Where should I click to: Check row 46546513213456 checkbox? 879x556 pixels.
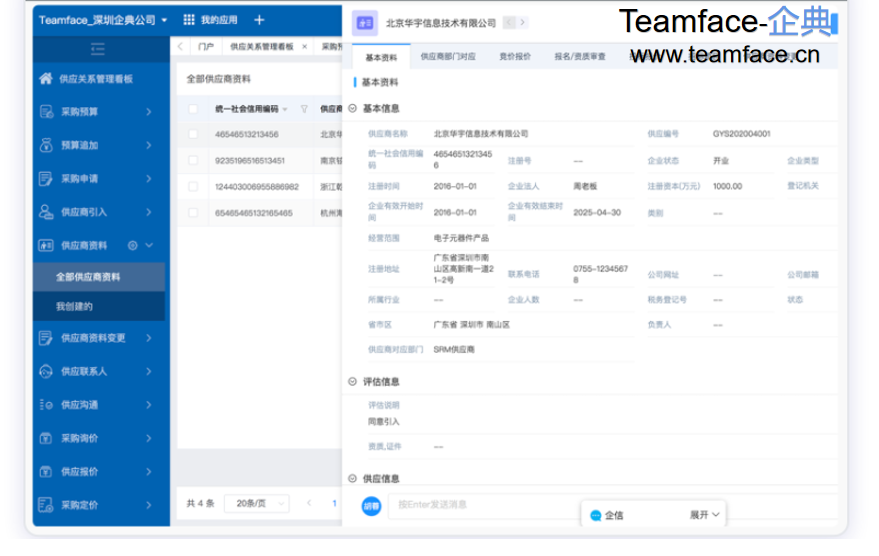pos(193,134)
